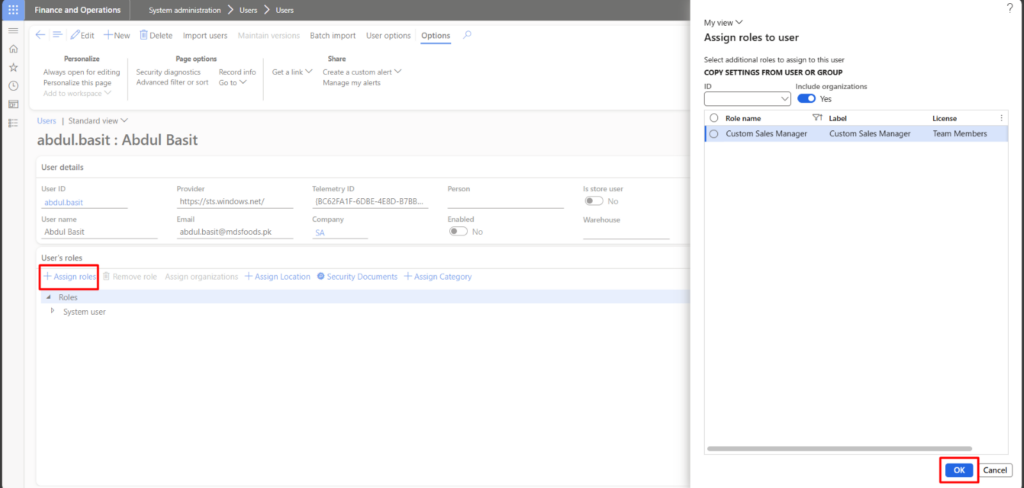
Task: Click the Label column header
Action: coord(837,118)
